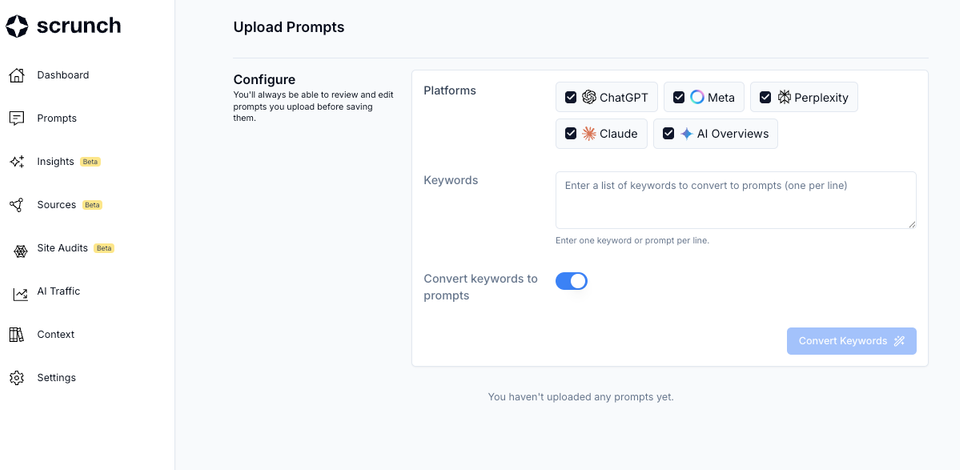Turn off Convert keywords to prompts toggle
Viewport: 960px width, 470px height.
pyautogui.click(x=571, y=281)
